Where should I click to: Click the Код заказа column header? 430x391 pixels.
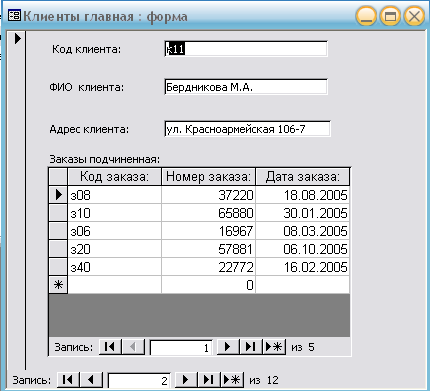(115, 177)
